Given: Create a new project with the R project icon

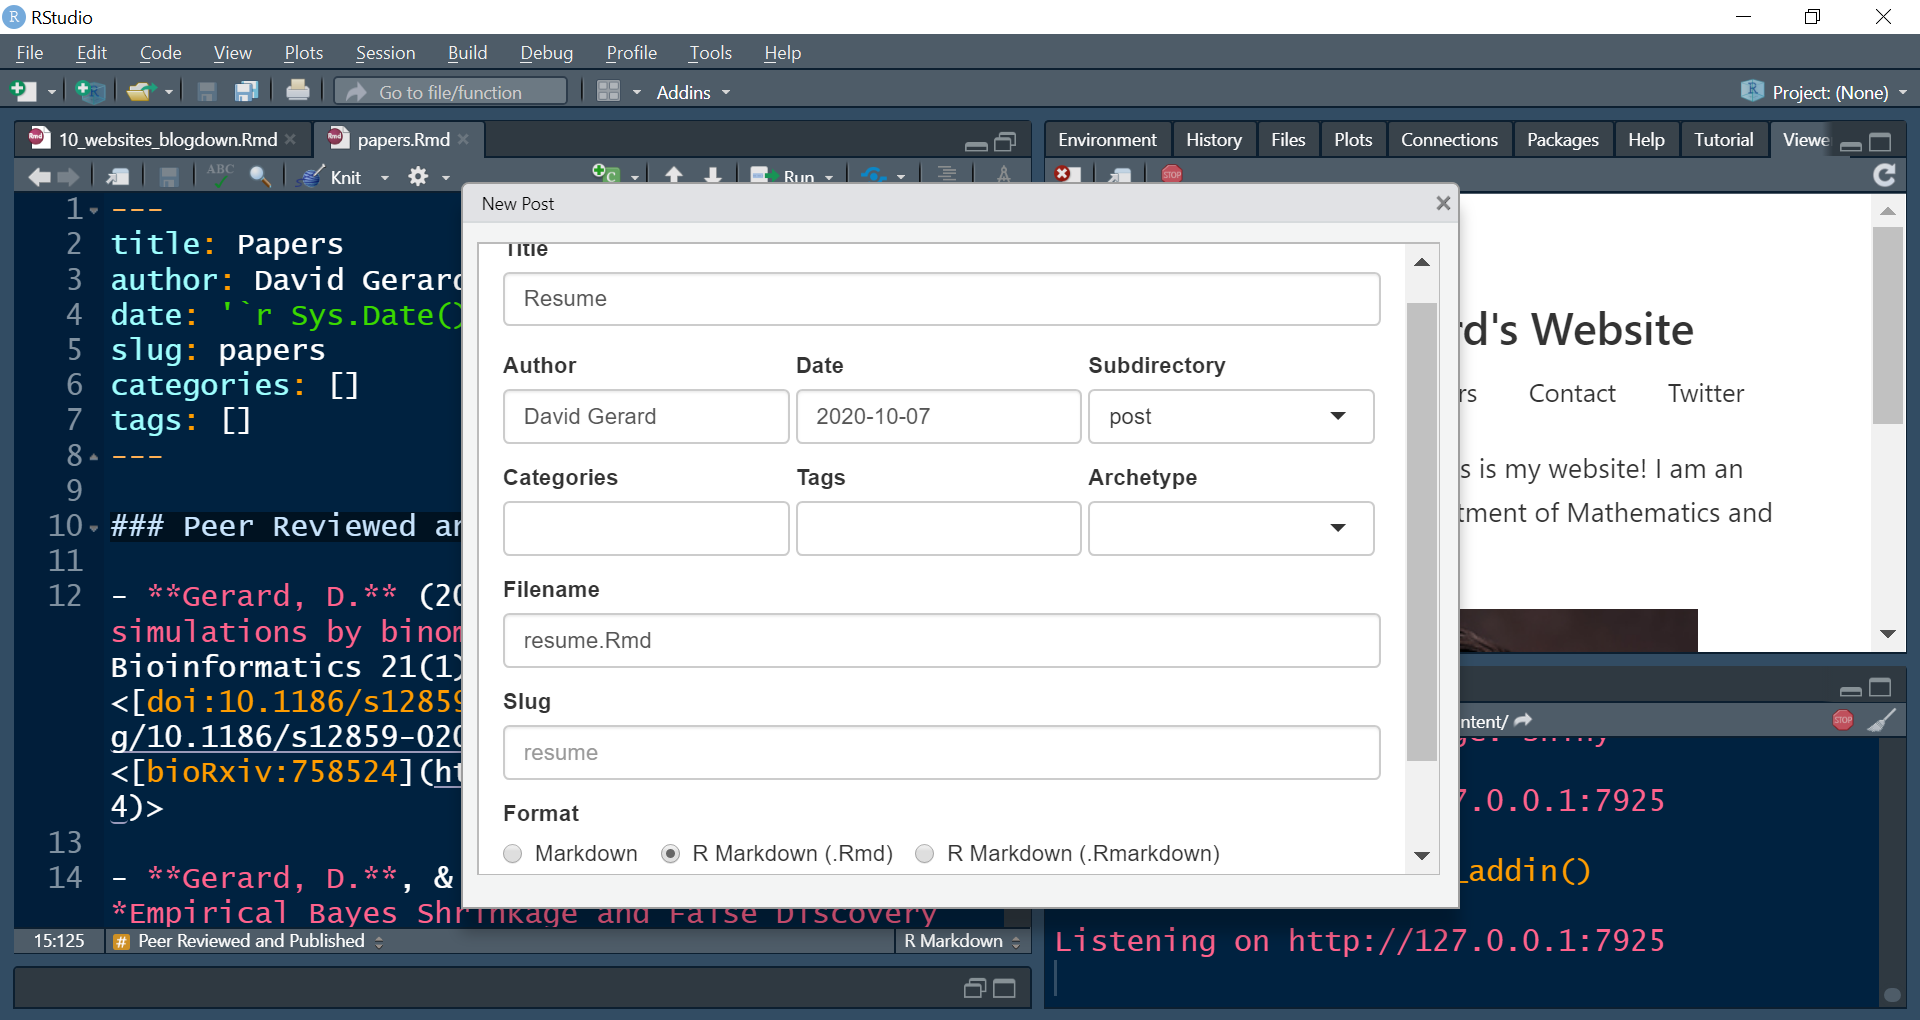Looking at the screenshot, I should click(90, 92).
